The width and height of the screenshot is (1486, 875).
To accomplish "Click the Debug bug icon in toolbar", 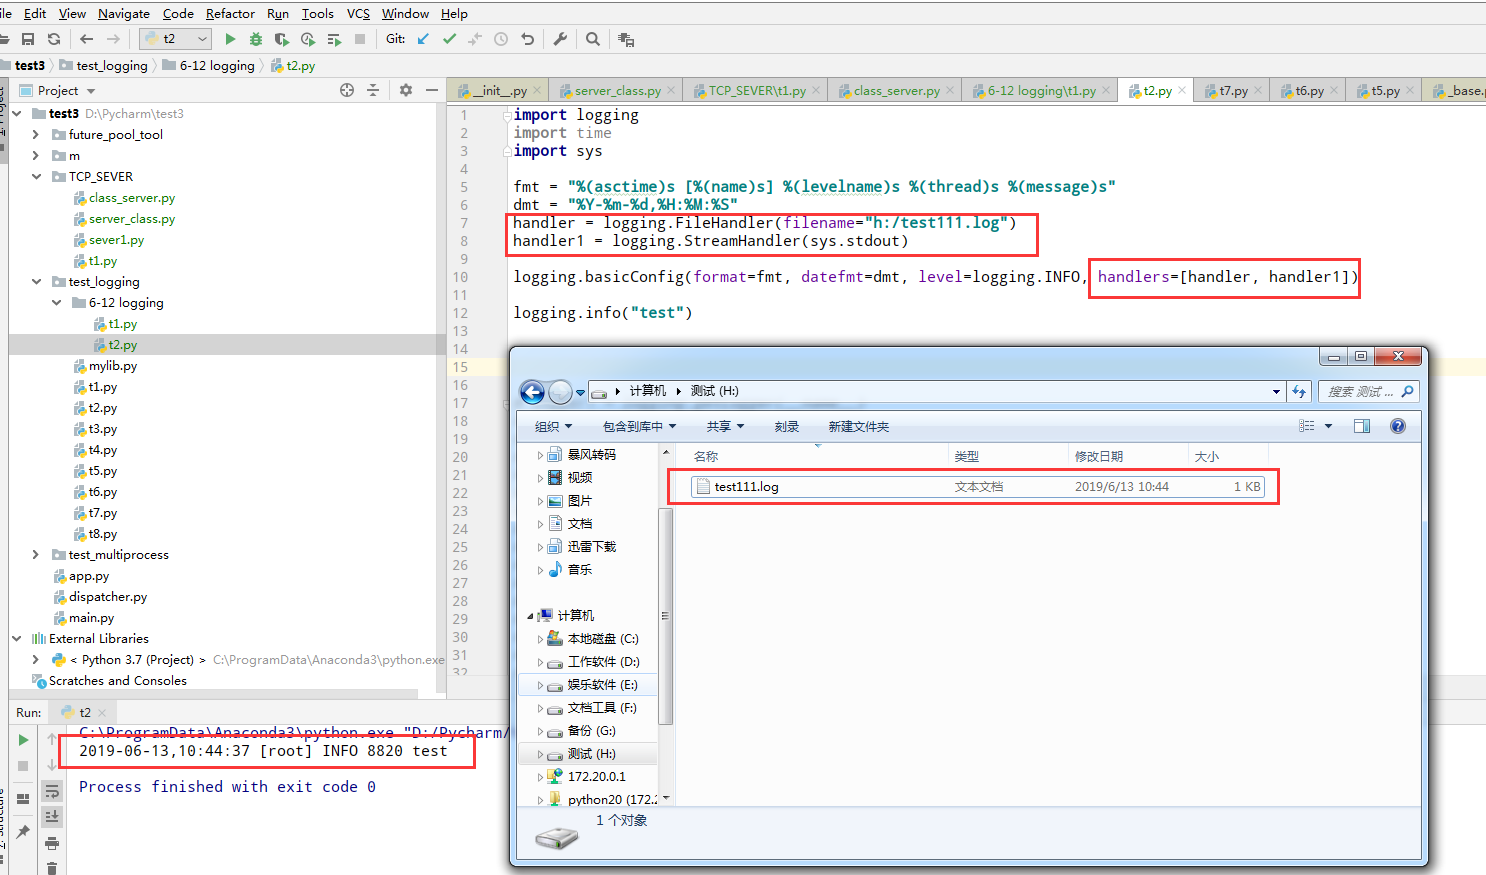I will click(256, 39).
